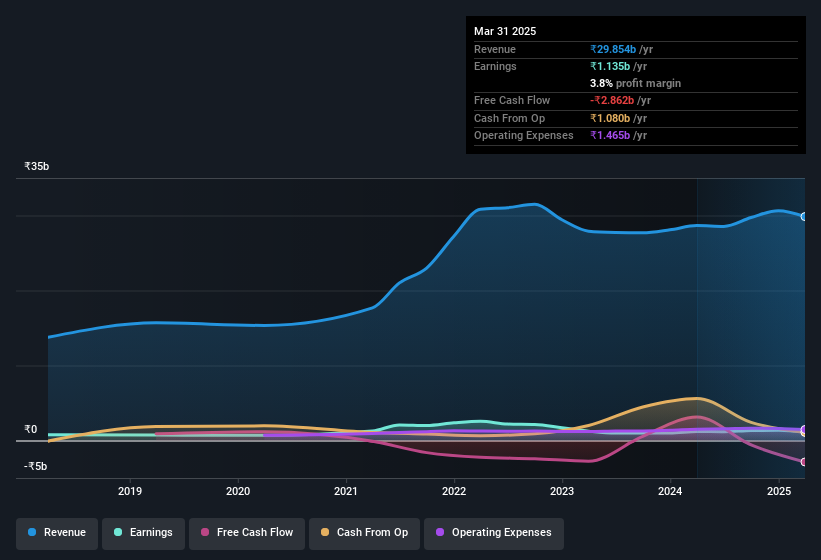Click the Free Cash Flow label in tooltip
The image size is (821, 560).
[512, 100]
